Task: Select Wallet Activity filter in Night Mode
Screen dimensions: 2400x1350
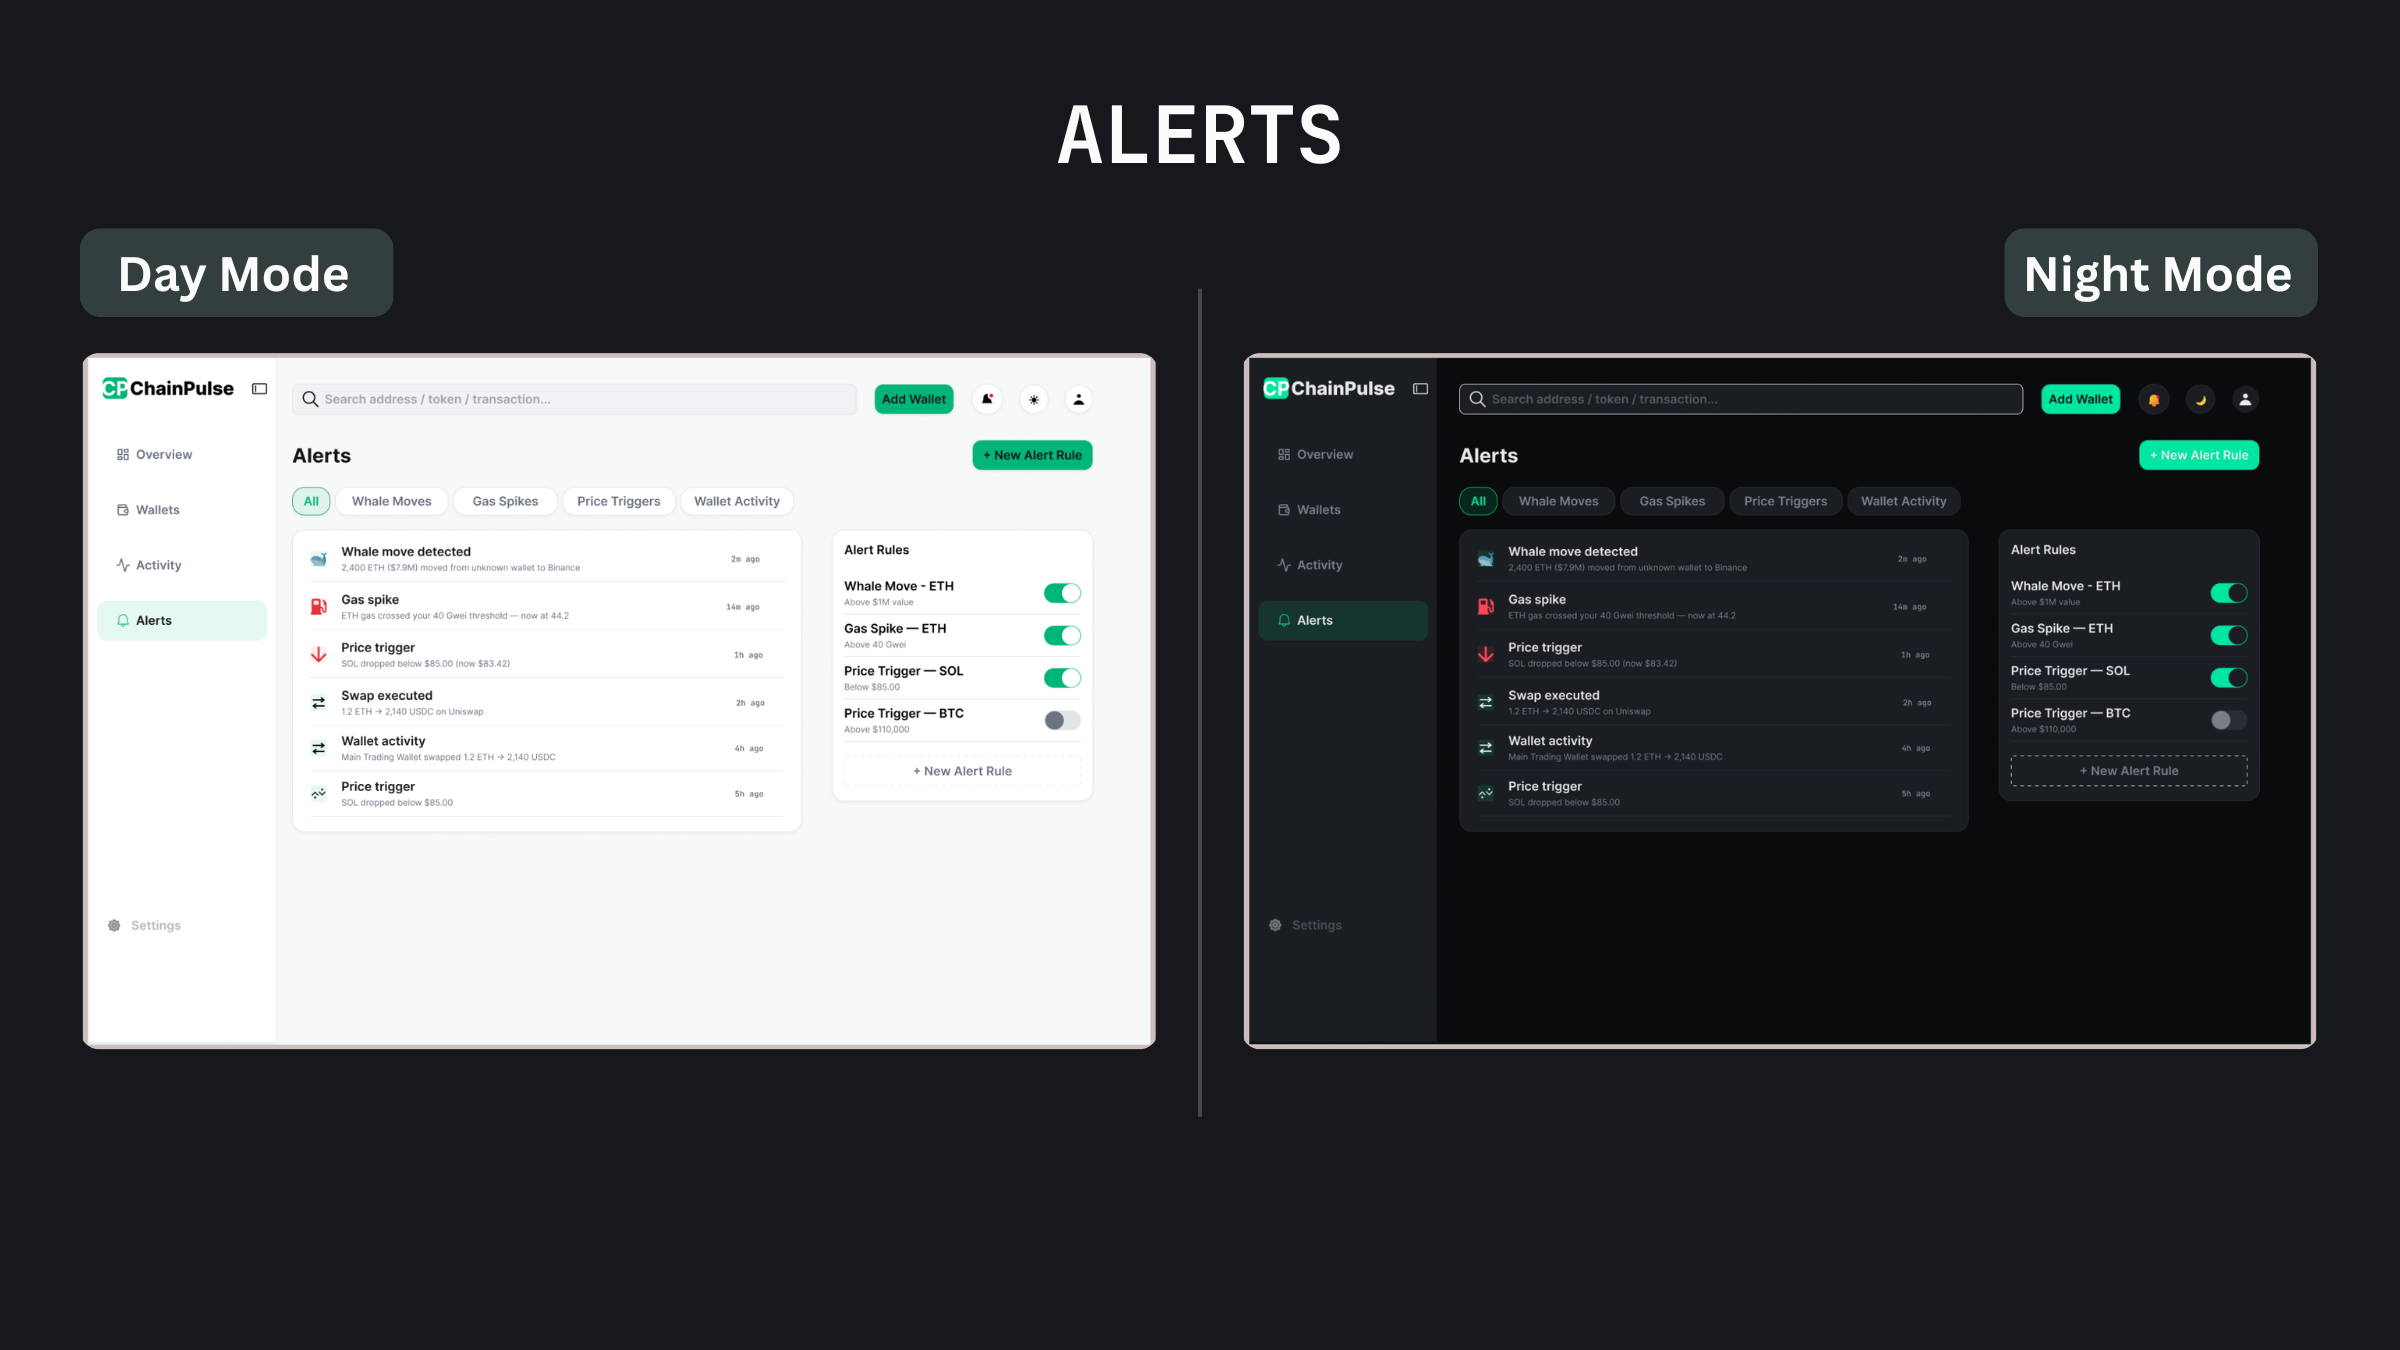Action: point(1904,501)
